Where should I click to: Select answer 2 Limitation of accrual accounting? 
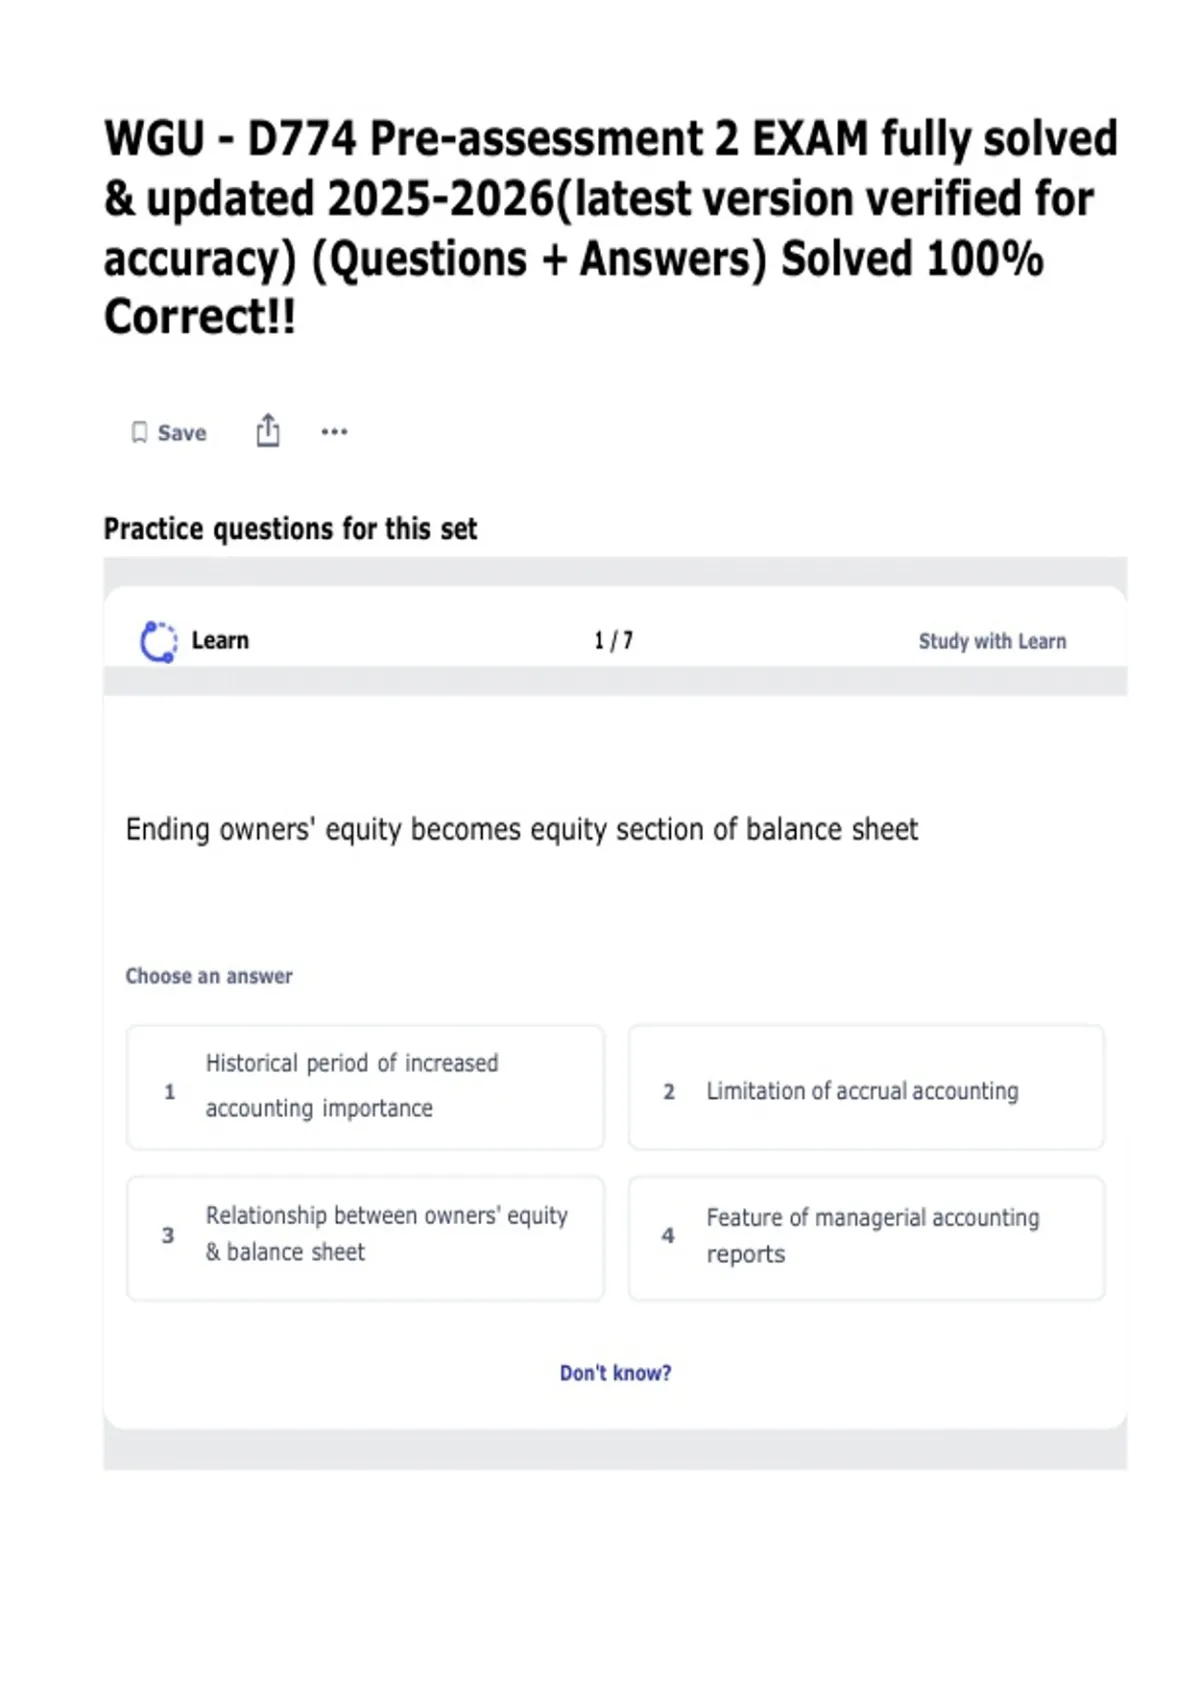click(866, 1087)
